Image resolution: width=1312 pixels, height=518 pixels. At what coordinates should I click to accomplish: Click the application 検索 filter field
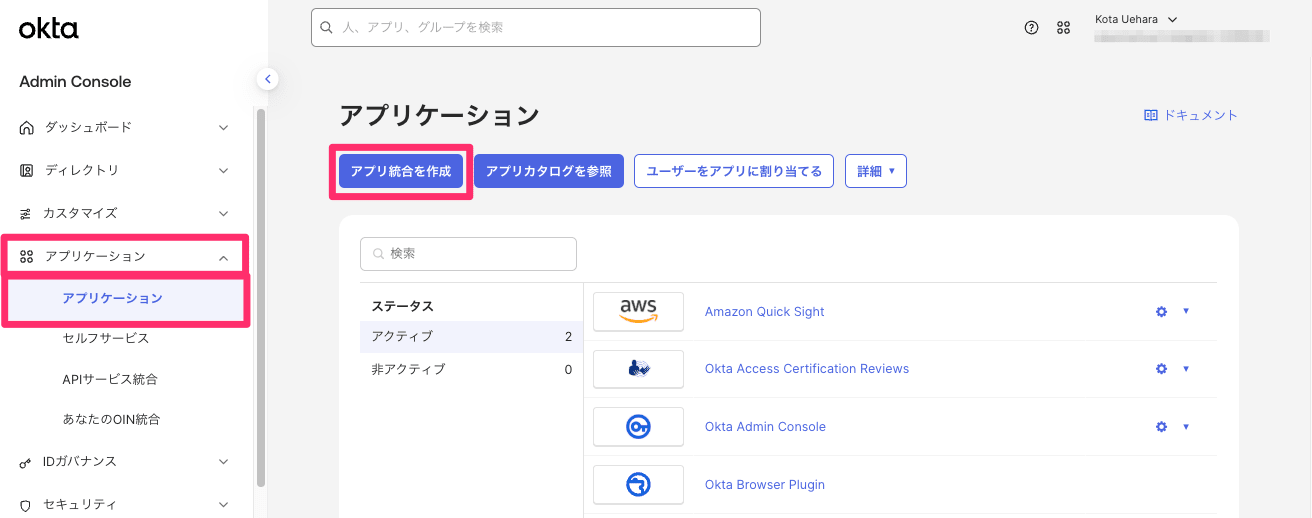pyautogui.click(x=468, y=254)
